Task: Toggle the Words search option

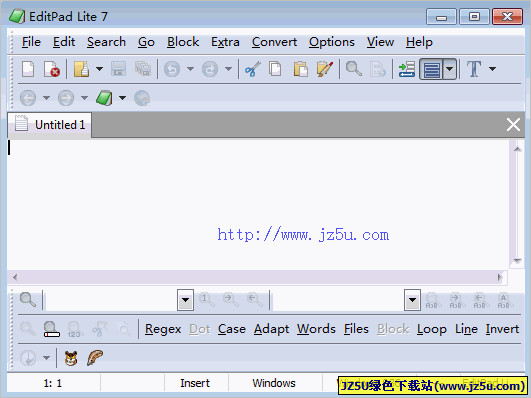Action: tap(316, 329)
